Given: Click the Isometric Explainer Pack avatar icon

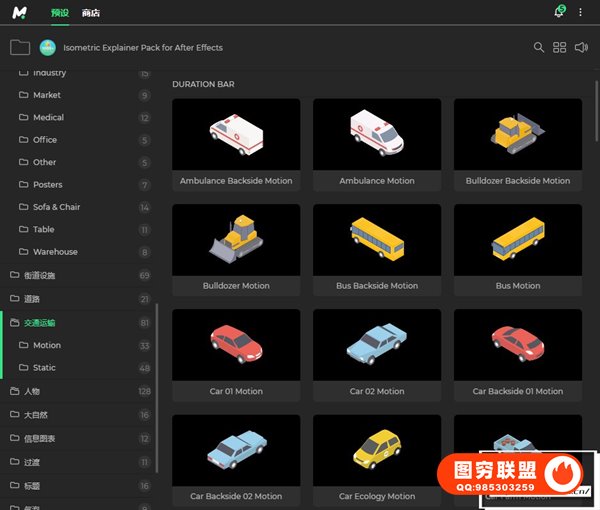Looking at the screenshot, I should [47, 47].
